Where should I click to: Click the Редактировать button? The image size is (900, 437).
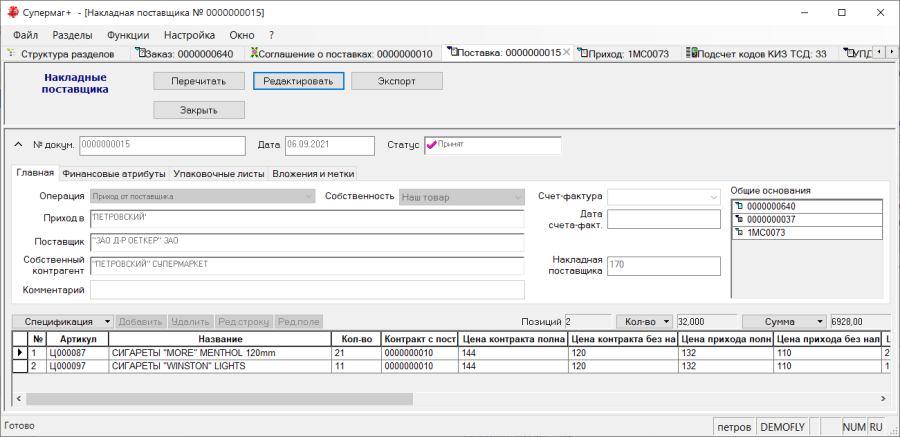point(298,81)
